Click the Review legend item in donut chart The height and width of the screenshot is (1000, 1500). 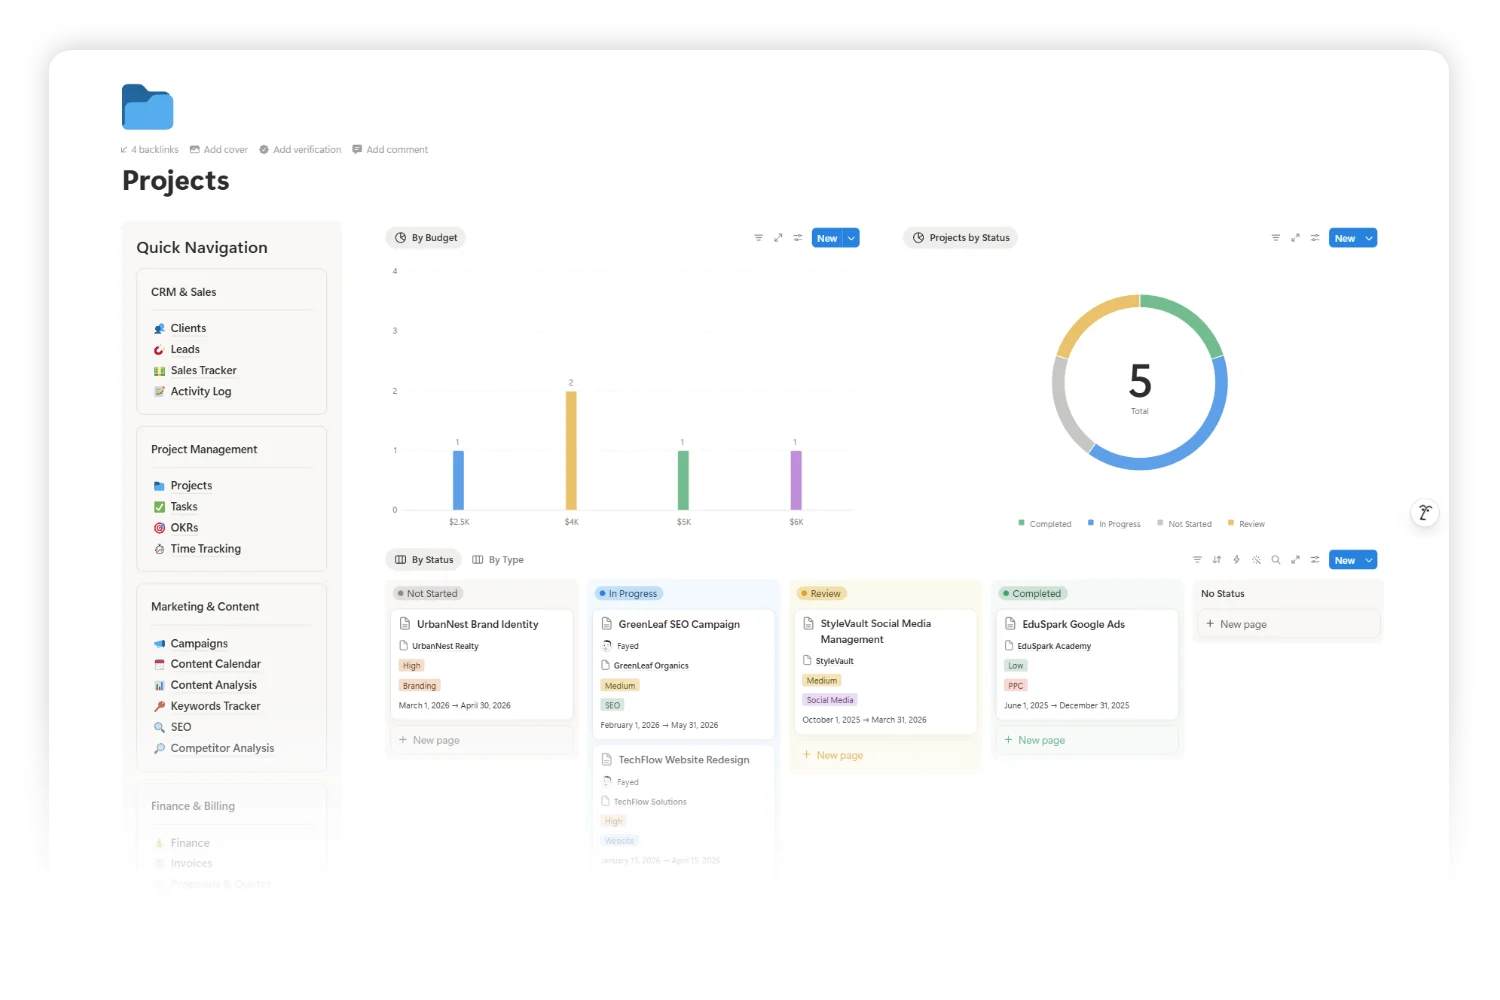1246,524
